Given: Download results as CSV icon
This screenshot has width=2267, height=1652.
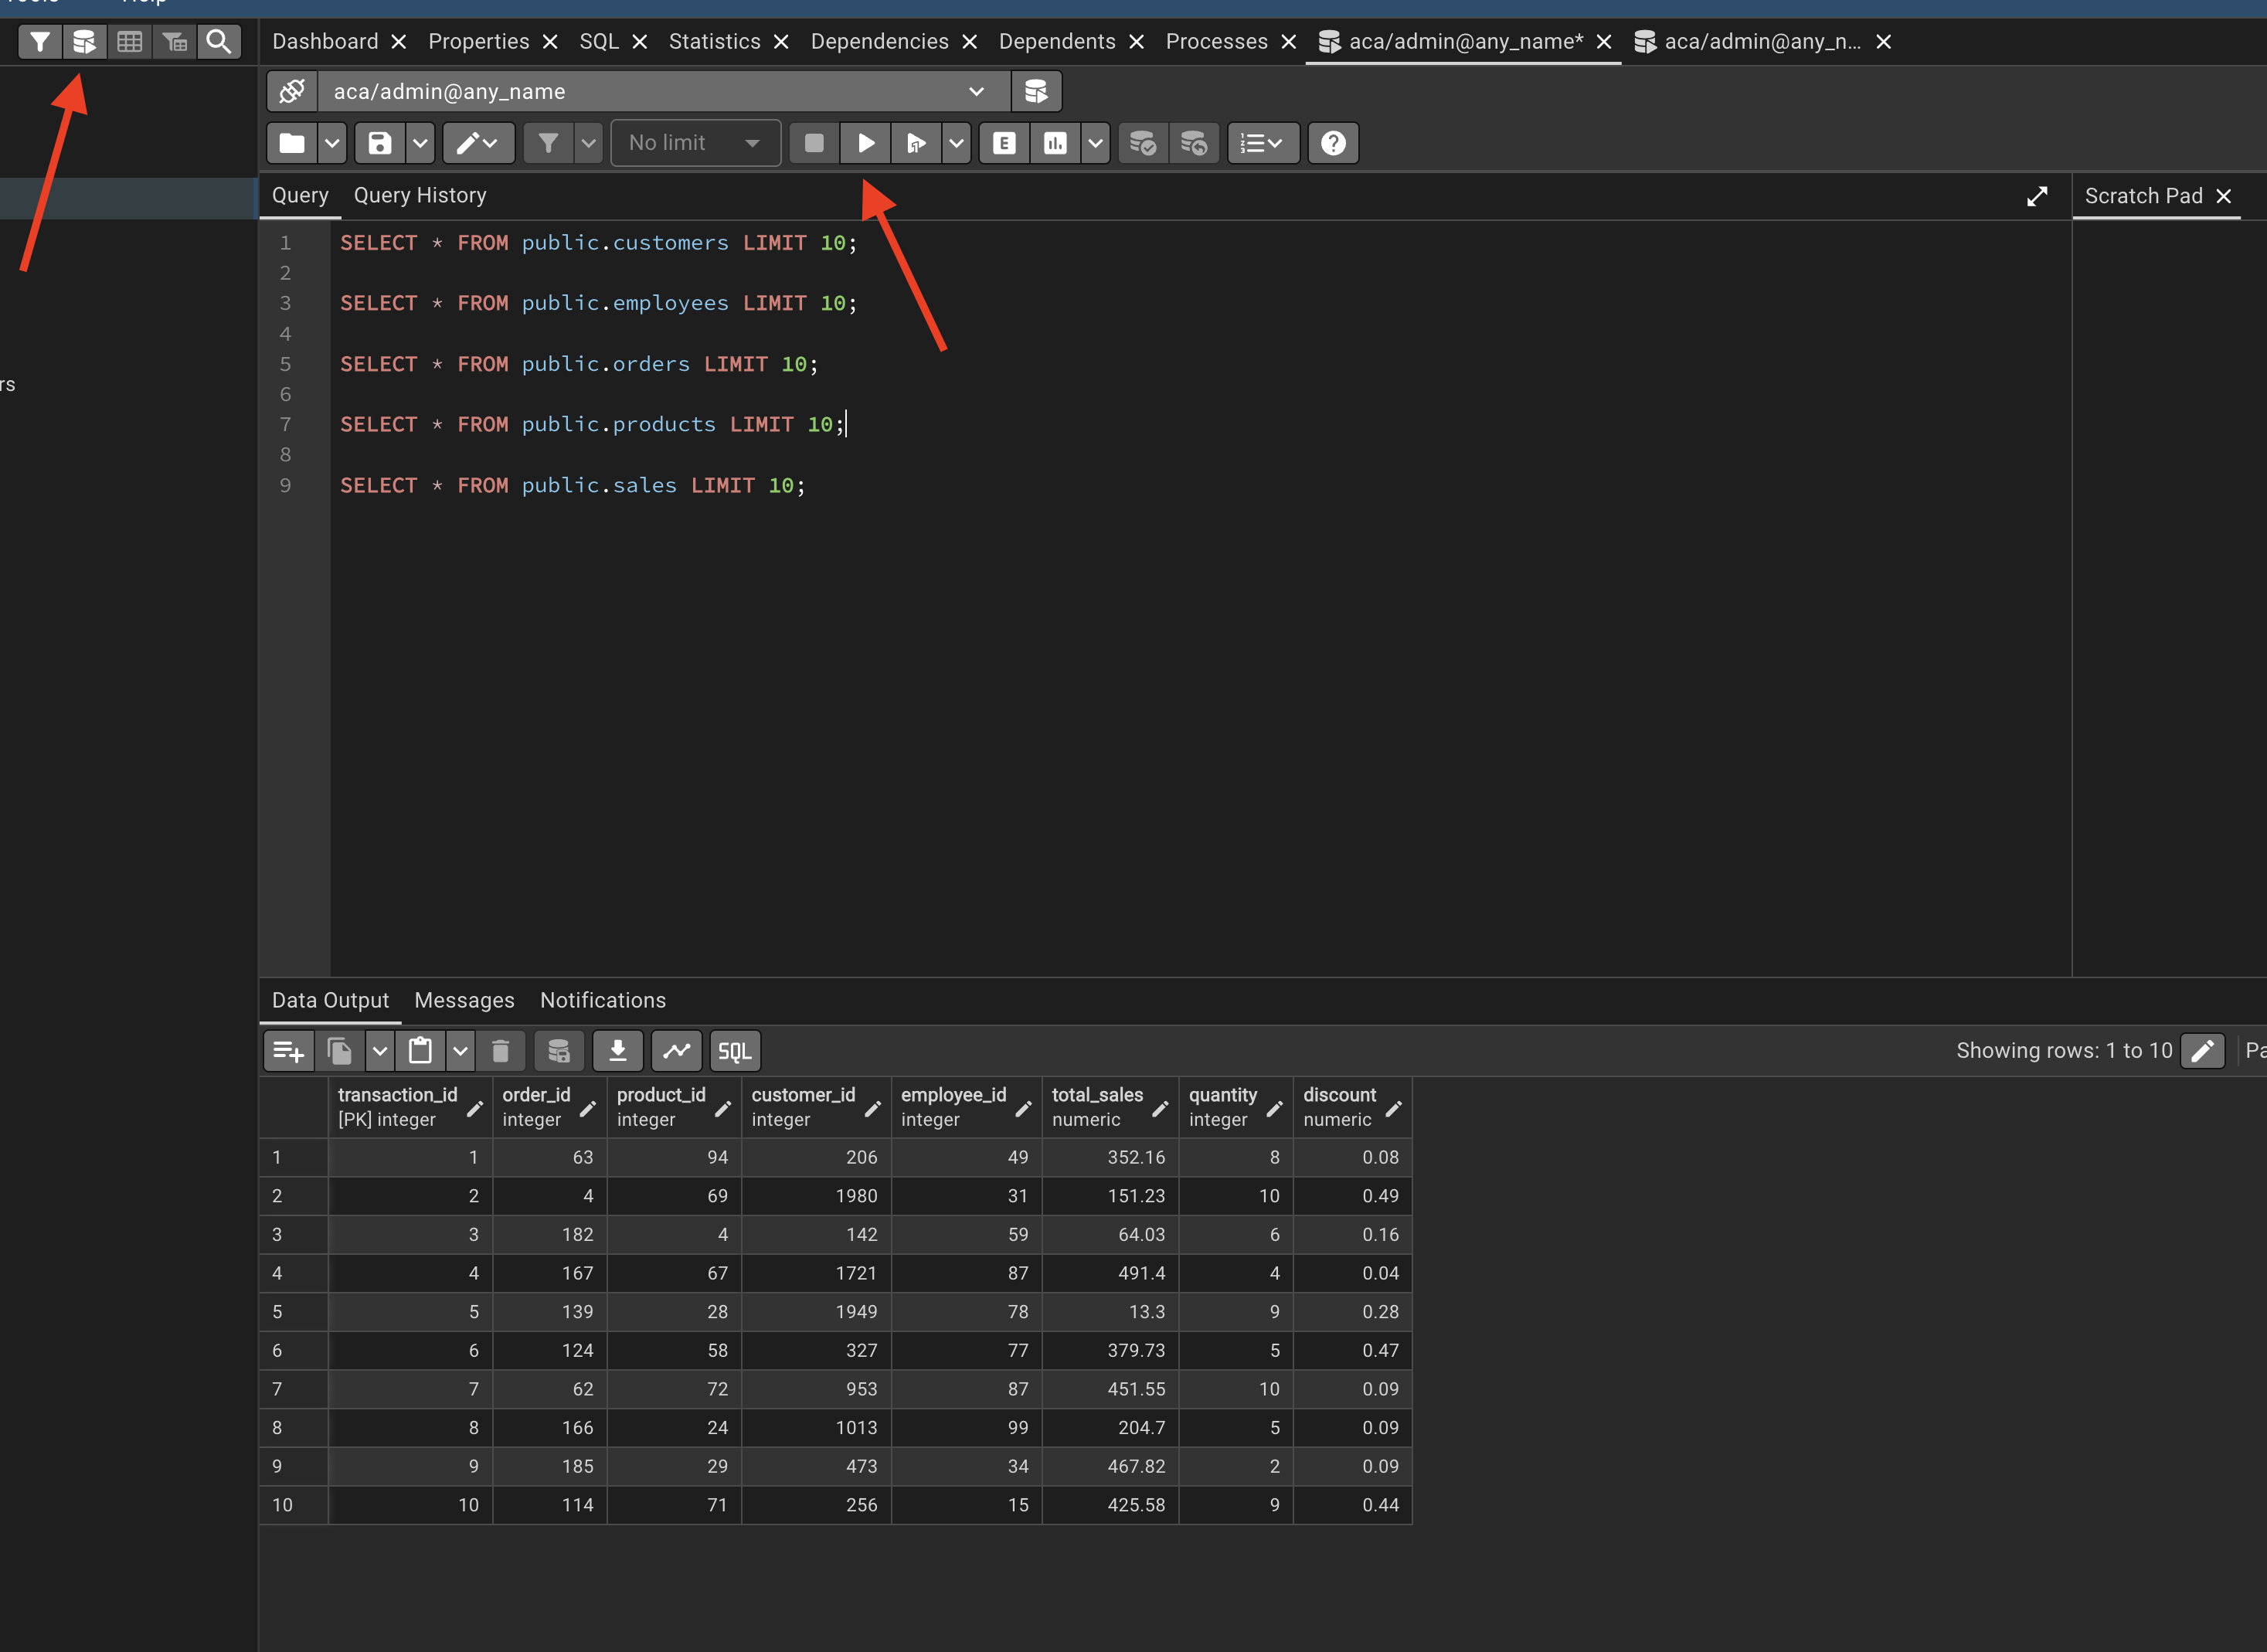Looking at the screenshot, I should click(x=618, y=1051).
